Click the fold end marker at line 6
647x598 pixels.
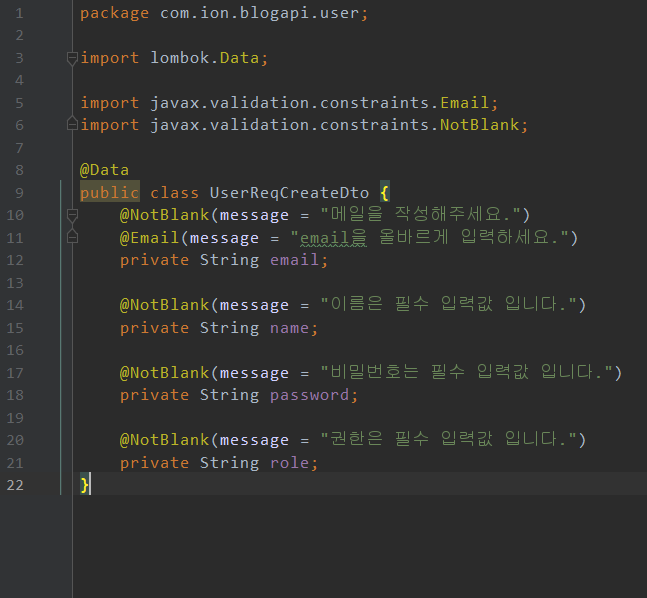[x=72, y=123]
